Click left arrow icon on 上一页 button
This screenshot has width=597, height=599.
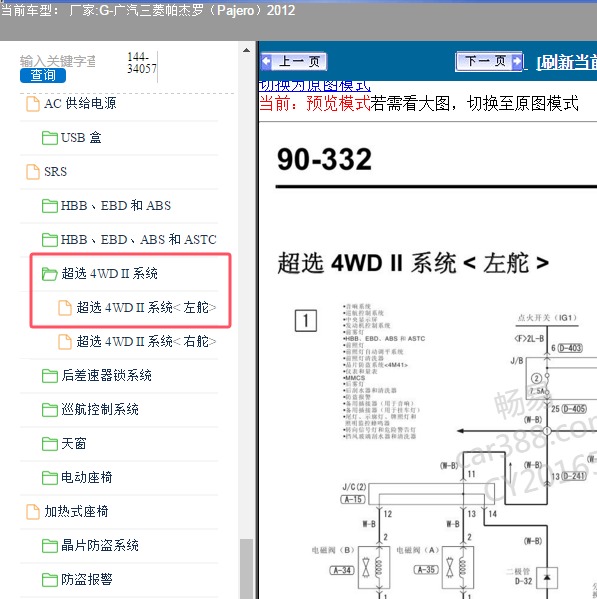tap(266, 61)
